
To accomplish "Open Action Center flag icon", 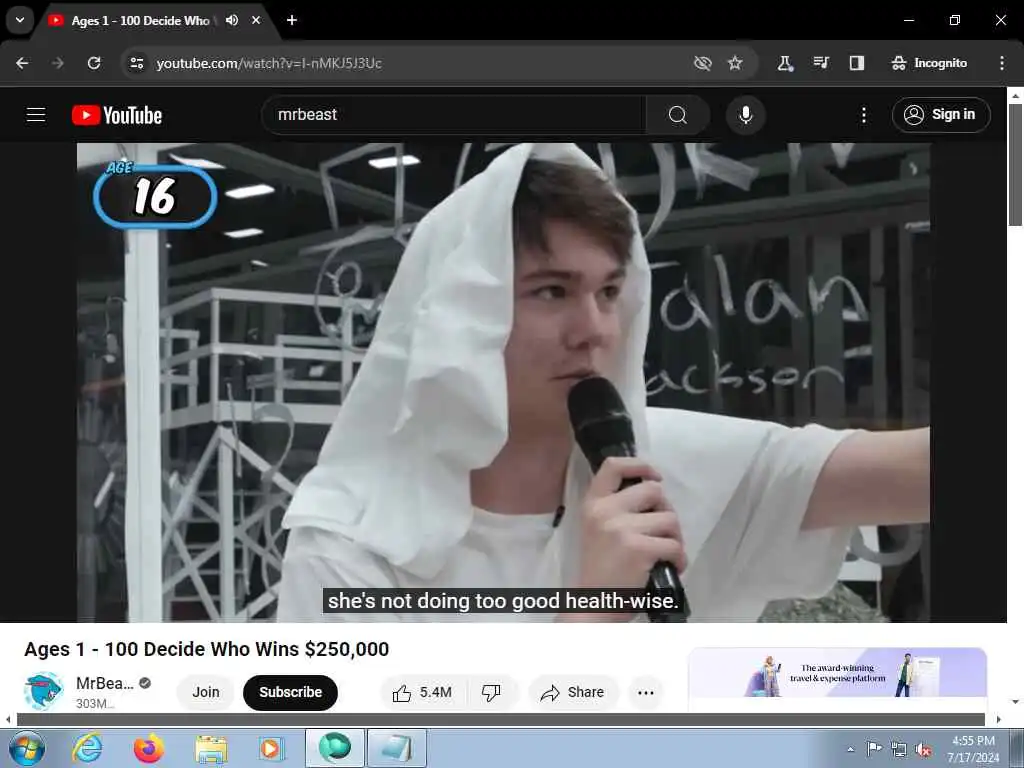I will 874,749.
